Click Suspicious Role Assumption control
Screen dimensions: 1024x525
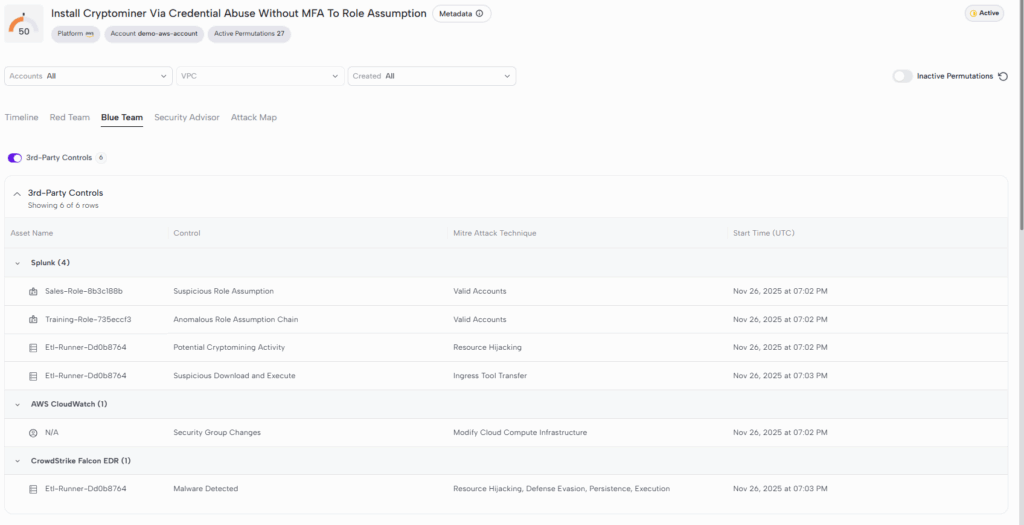[223, 291]
